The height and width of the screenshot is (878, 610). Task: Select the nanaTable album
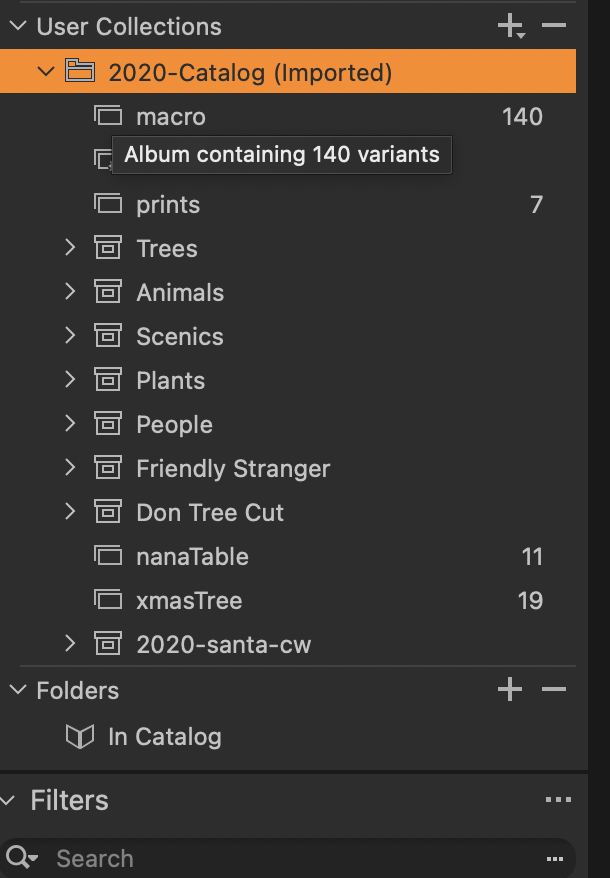[x=192, y=556]
